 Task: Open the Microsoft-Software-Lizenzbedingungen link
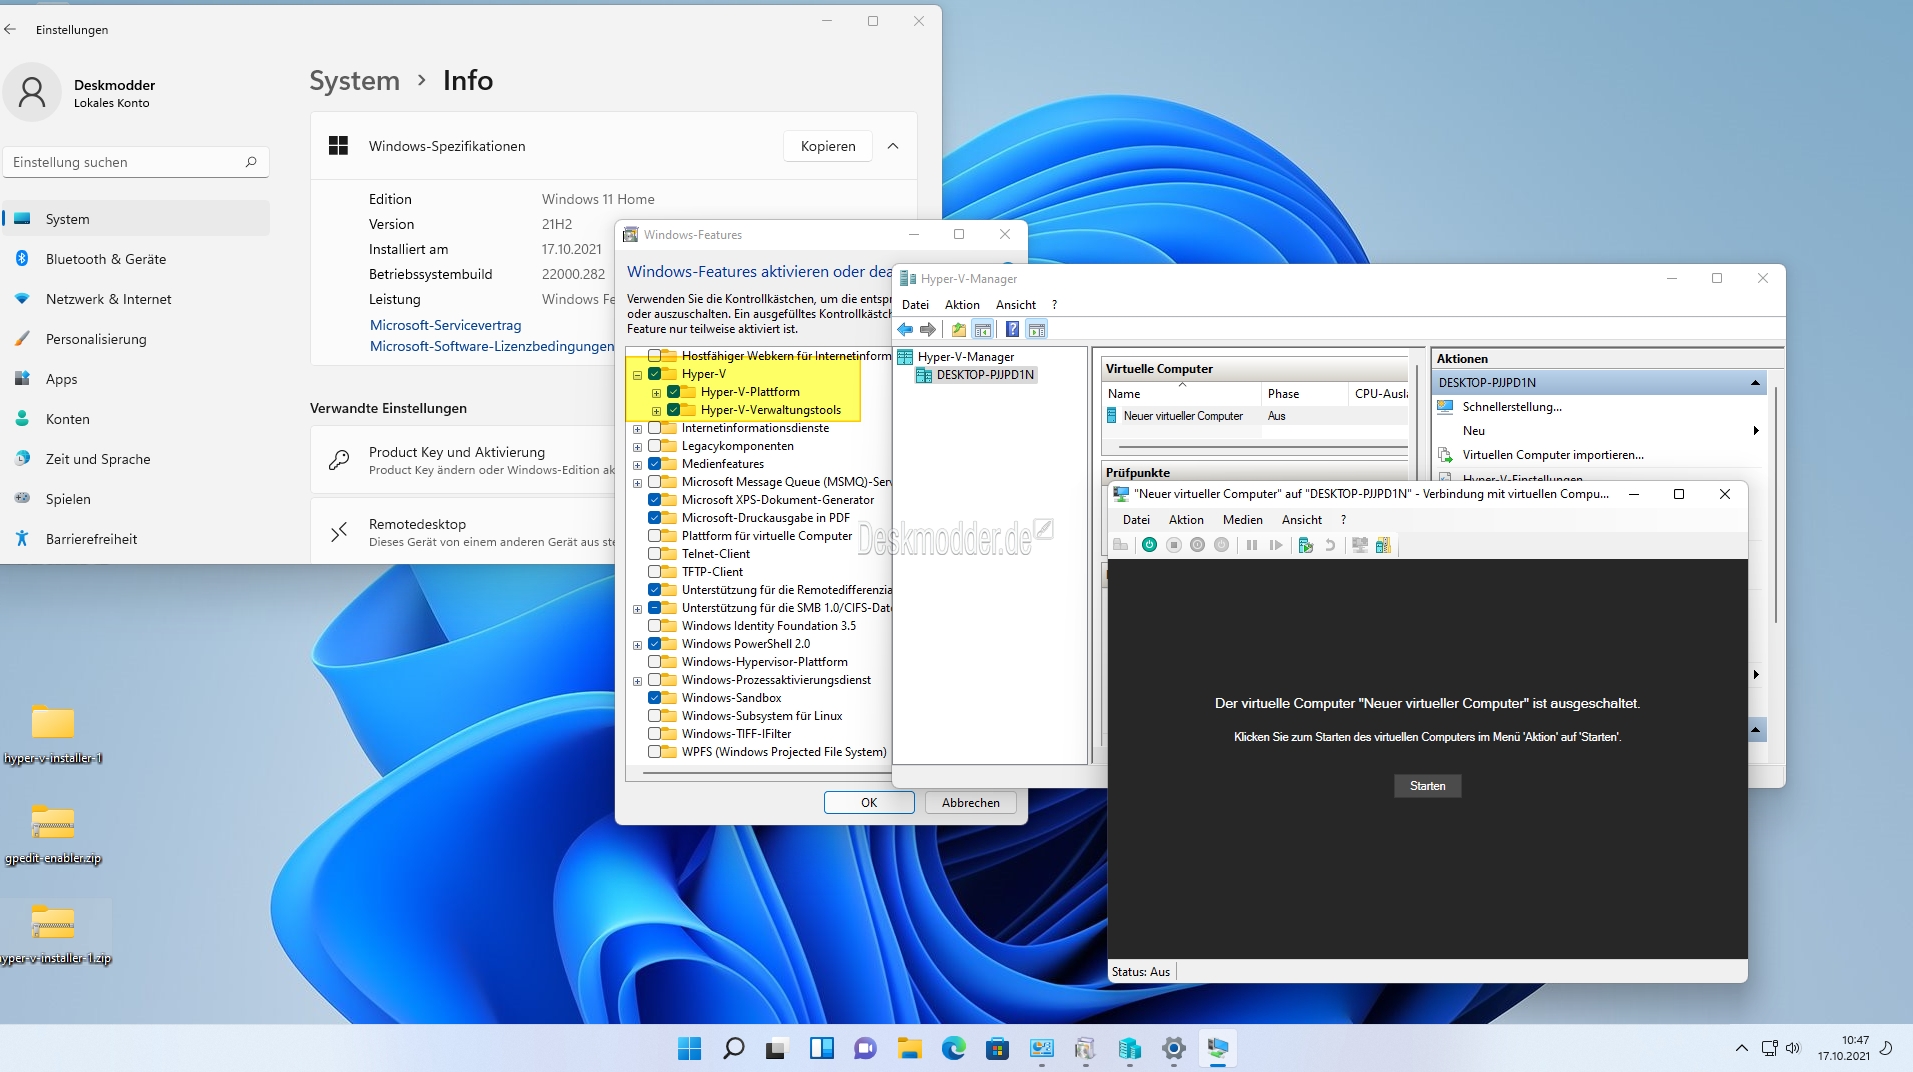click(x=492, y=346)
